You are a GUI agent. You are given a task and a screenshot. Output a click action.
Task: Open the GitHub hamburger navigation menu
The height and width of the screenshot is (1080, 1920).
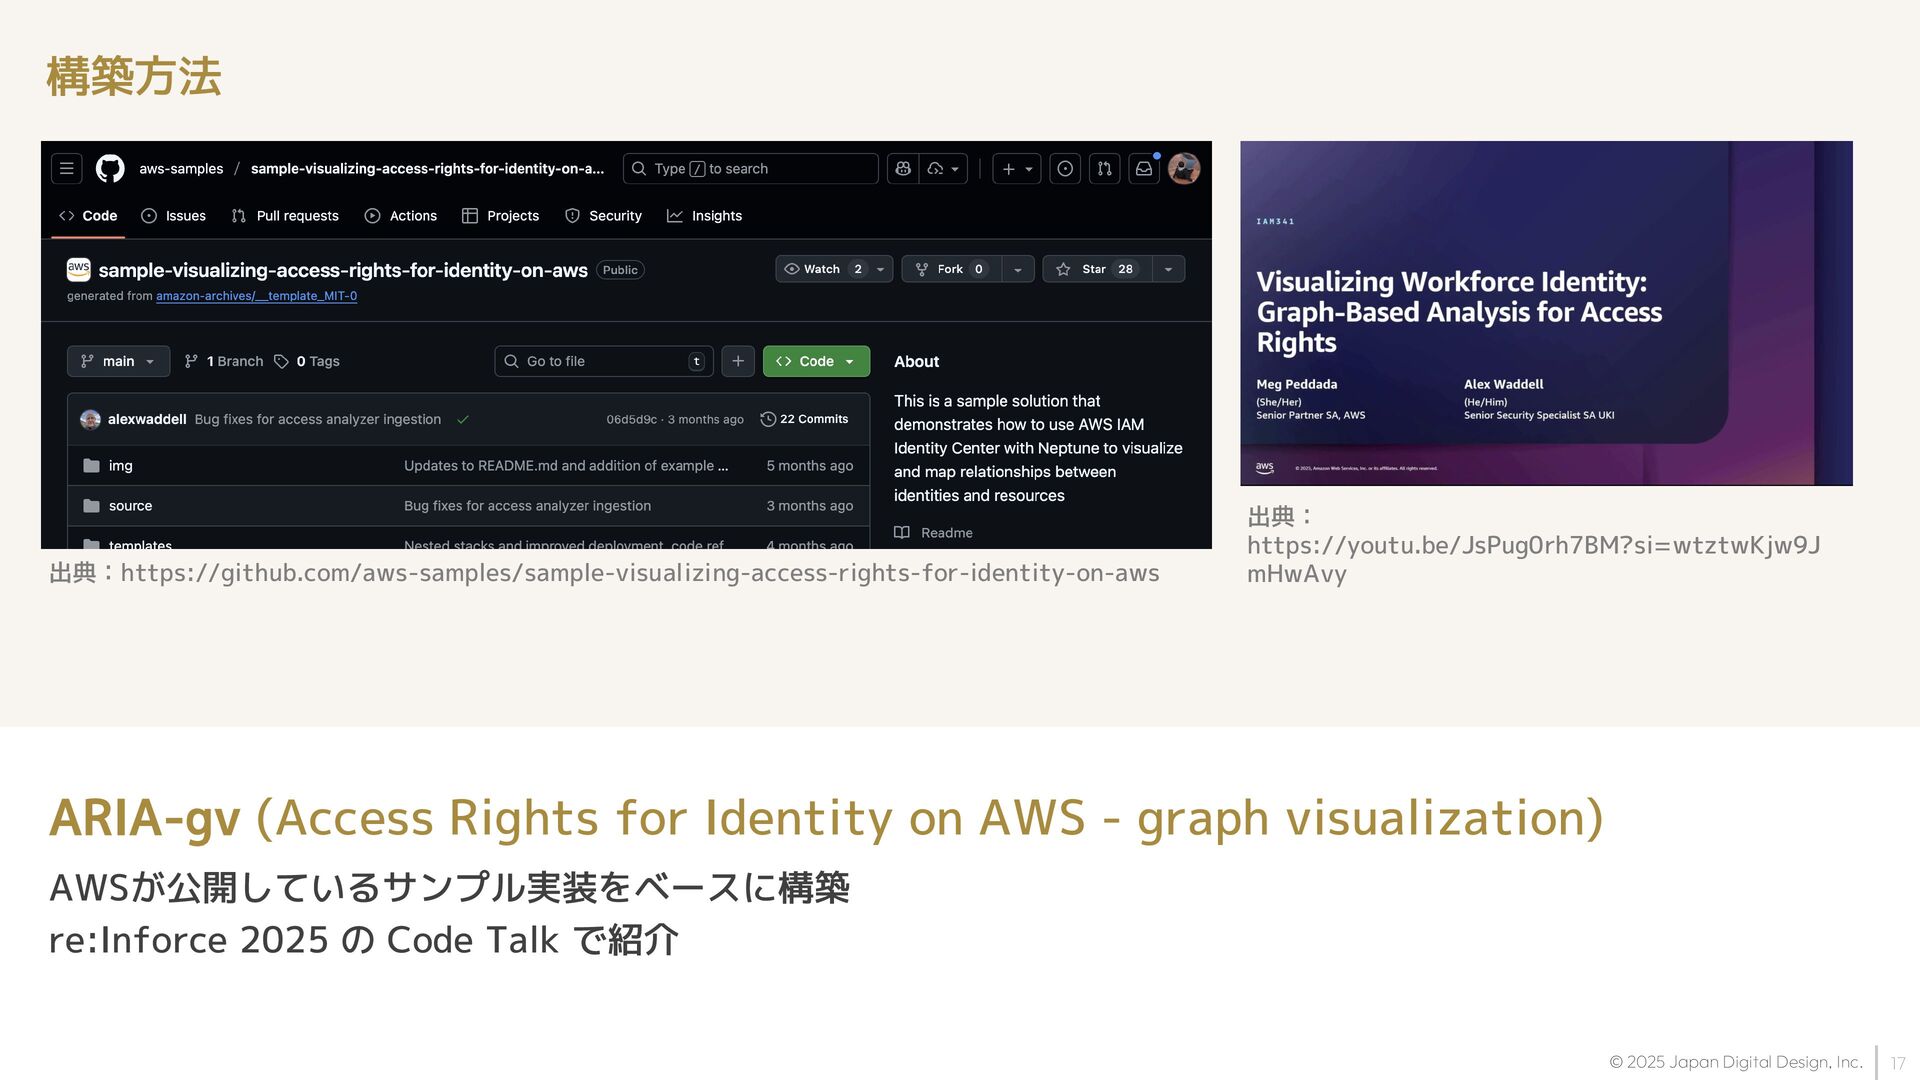coord(67,169)
